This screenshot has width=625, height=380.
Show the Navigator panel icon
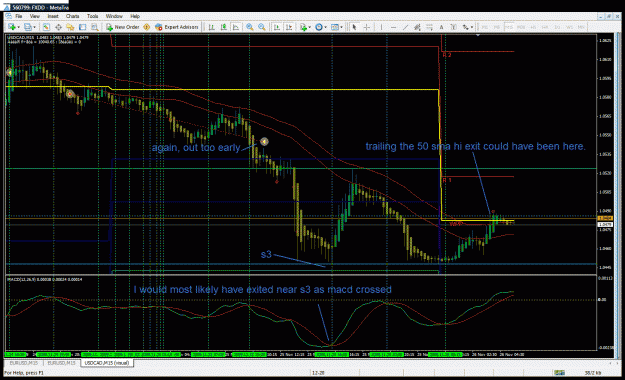tap(70, 27)
